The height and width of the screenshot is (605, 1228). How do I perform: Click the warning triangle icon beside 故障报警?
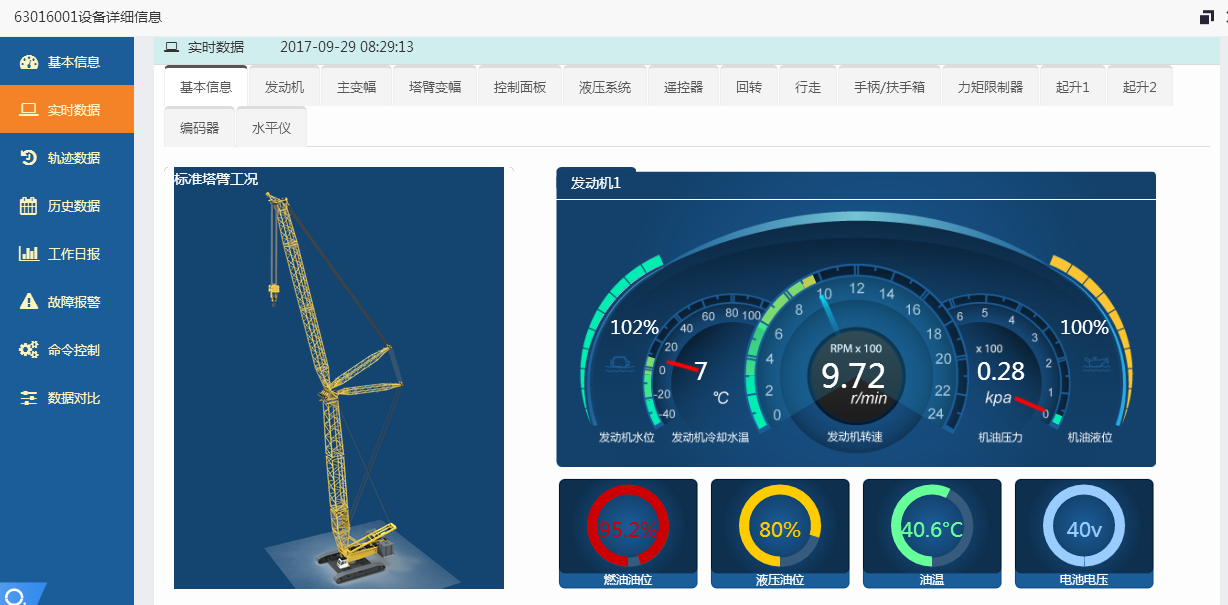29,302
